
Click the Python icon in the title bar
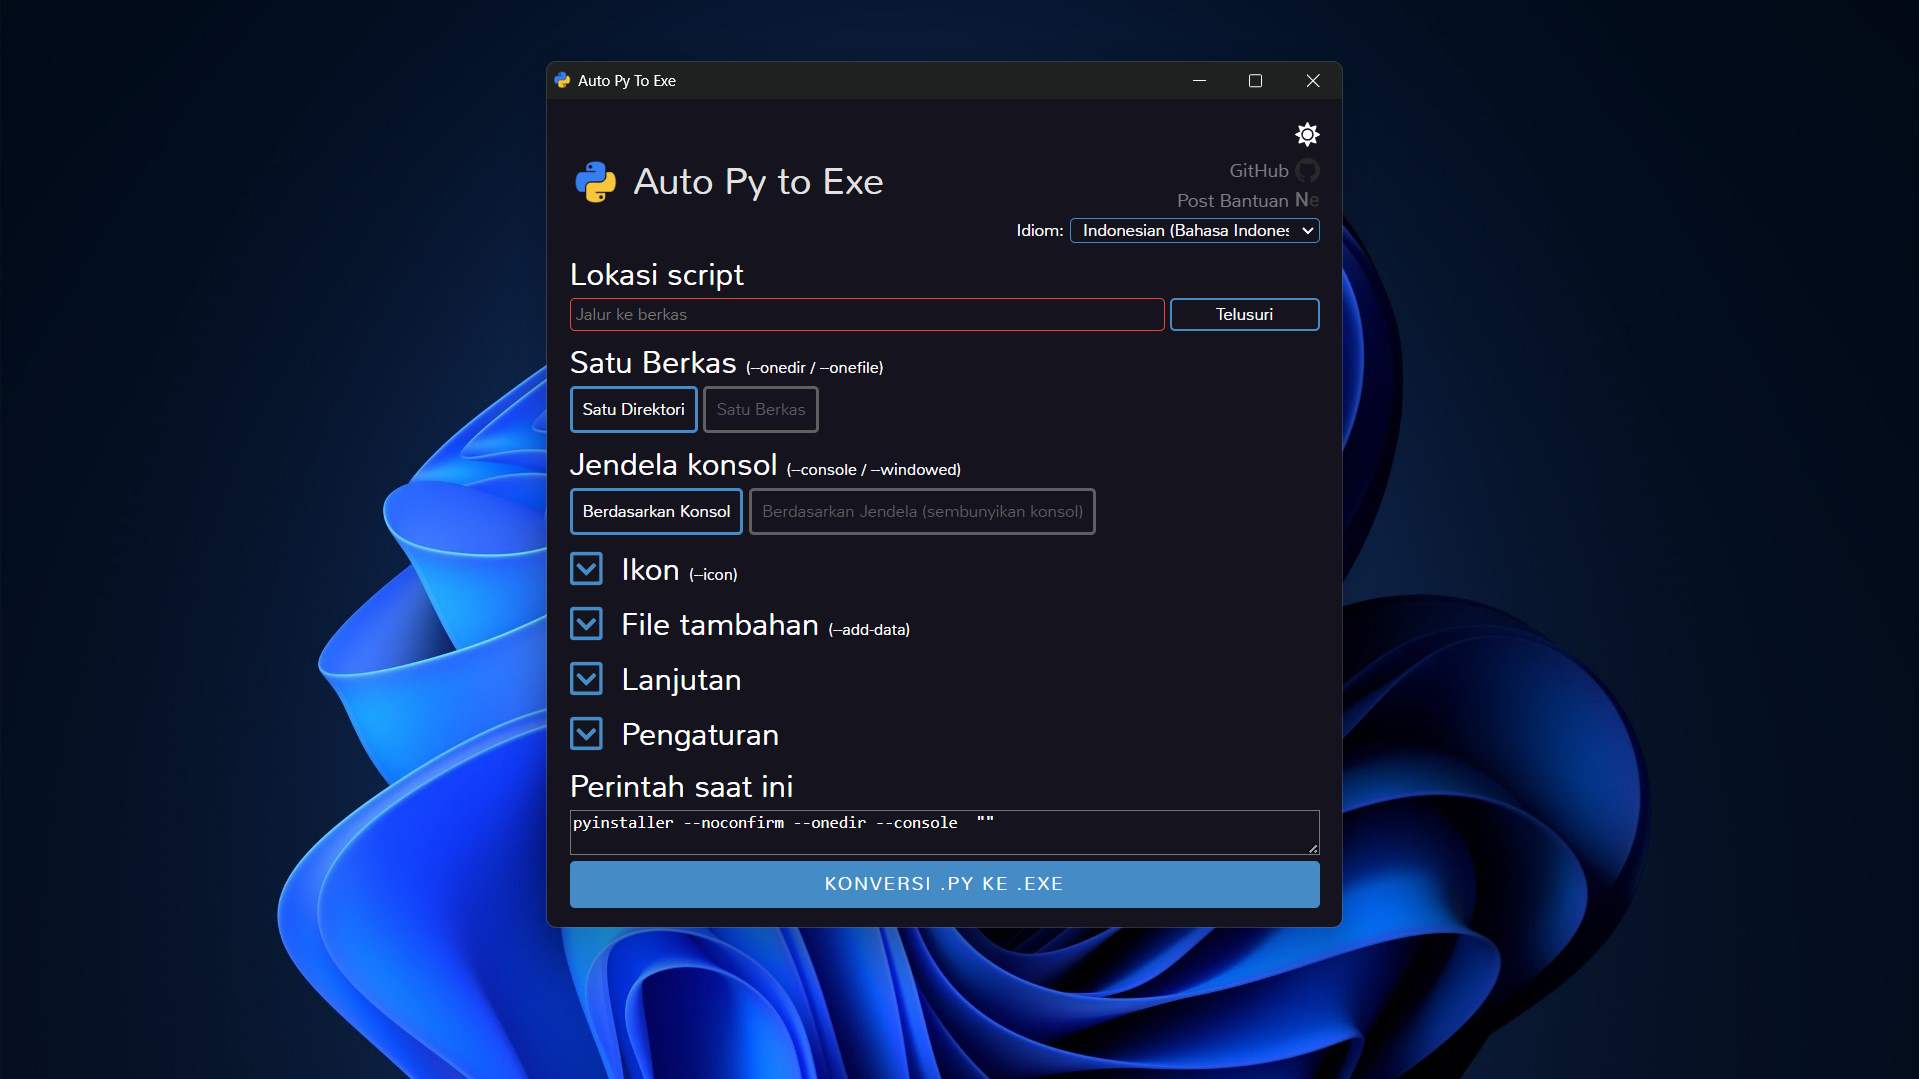562,80
